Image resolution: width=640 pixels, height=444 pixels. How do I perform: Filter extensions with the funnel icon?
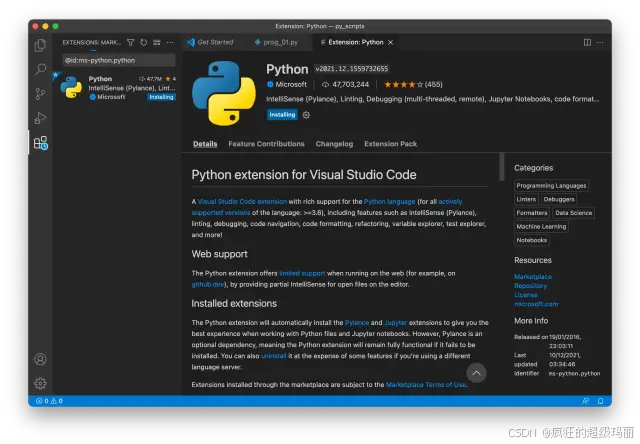click(130, 42)
